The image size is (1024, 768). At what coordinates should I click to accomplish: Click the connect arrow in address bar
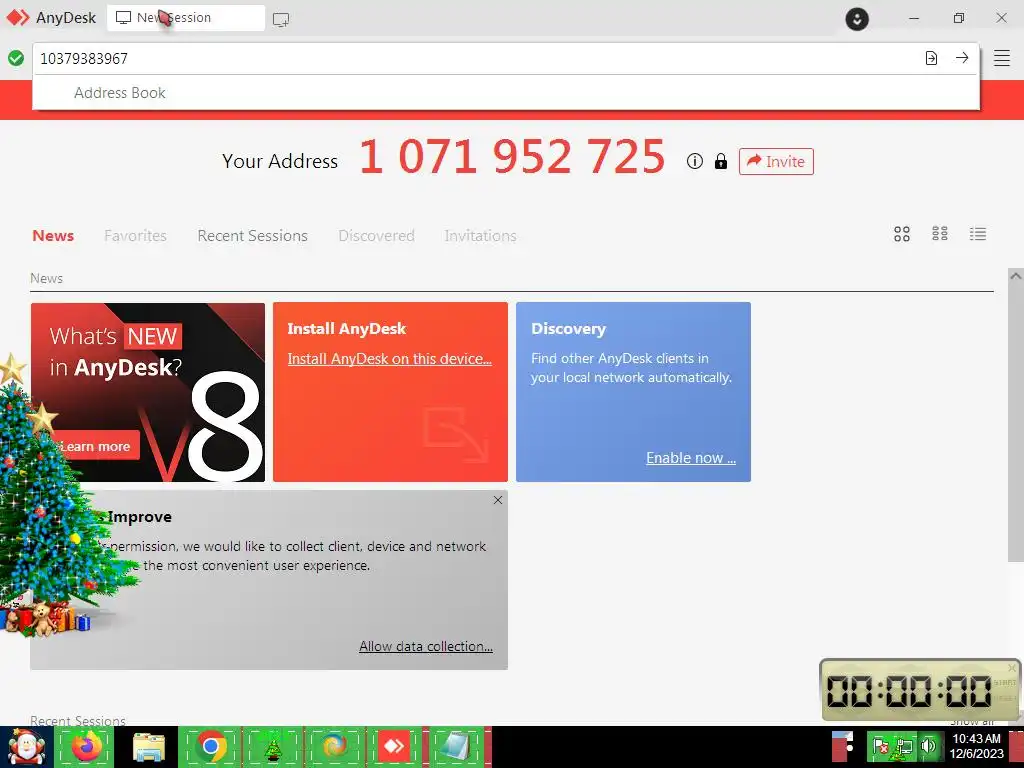coord(962,58)
